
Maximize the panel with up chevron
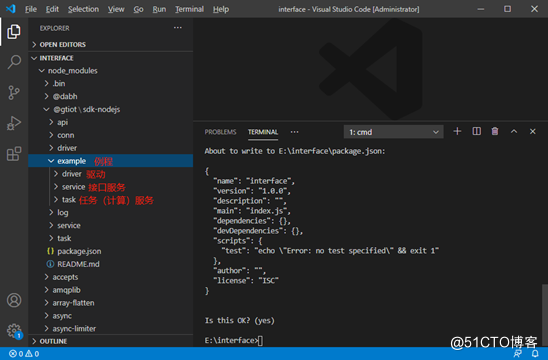tap(514, 131)
